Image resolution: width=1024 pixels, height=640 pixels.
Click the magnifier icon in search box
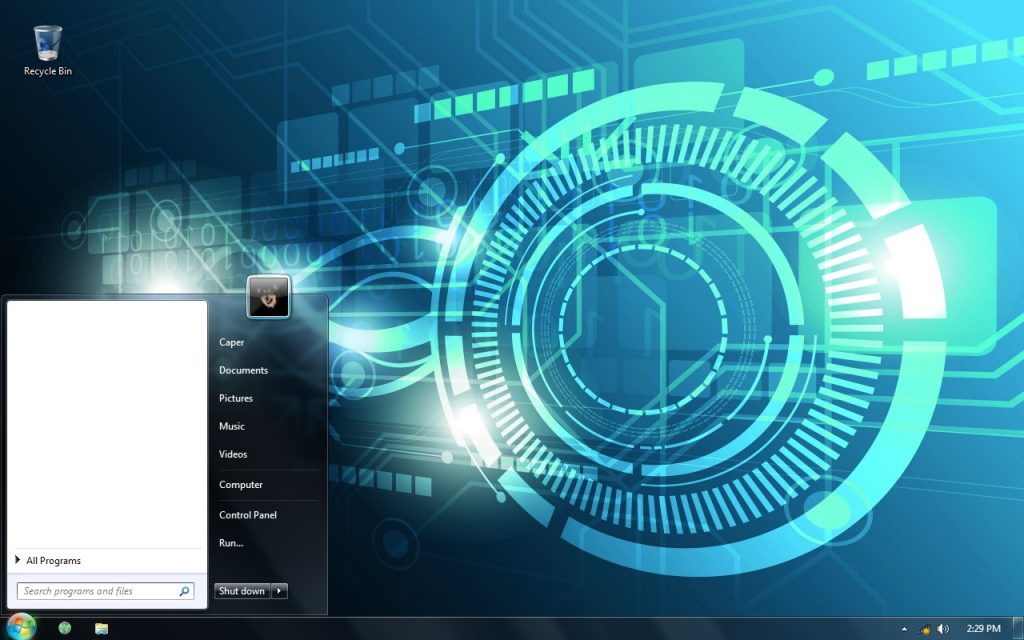pos(184,591)
